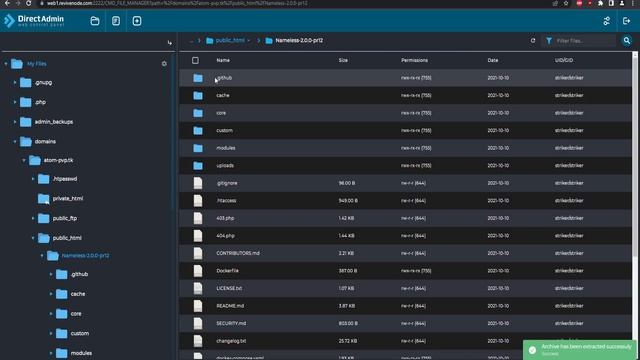Click the file list vertical scrollbar

(635, 157)
